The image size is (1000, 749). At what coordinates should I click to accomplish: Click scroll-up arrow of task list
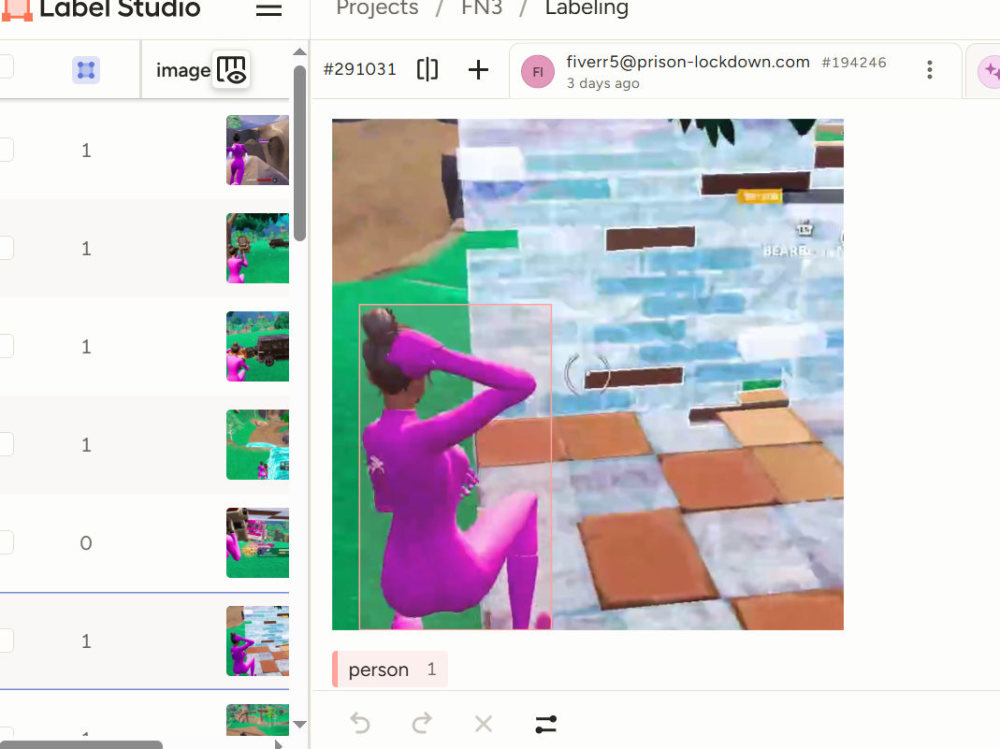pyautogui.click(x=300, y=52)
